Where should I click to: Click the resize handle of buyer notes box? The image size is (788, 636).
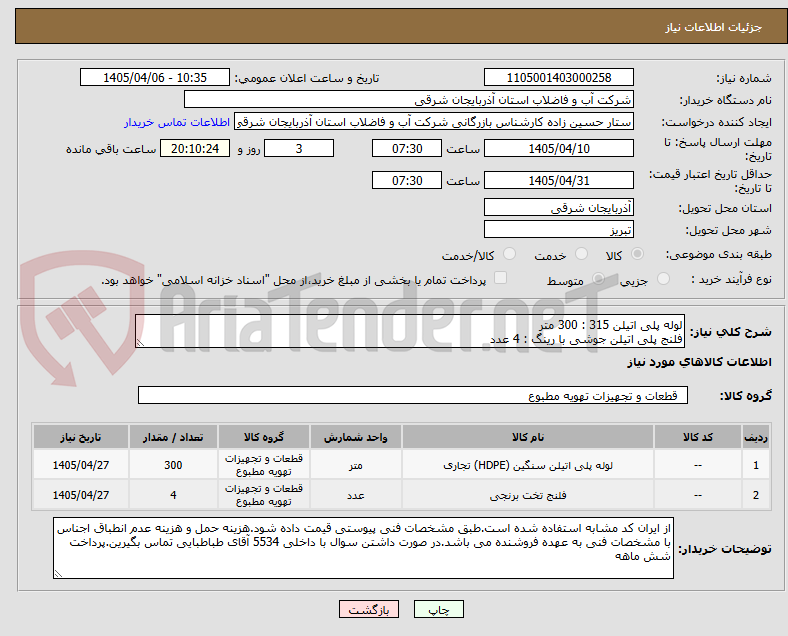[58, 573]
